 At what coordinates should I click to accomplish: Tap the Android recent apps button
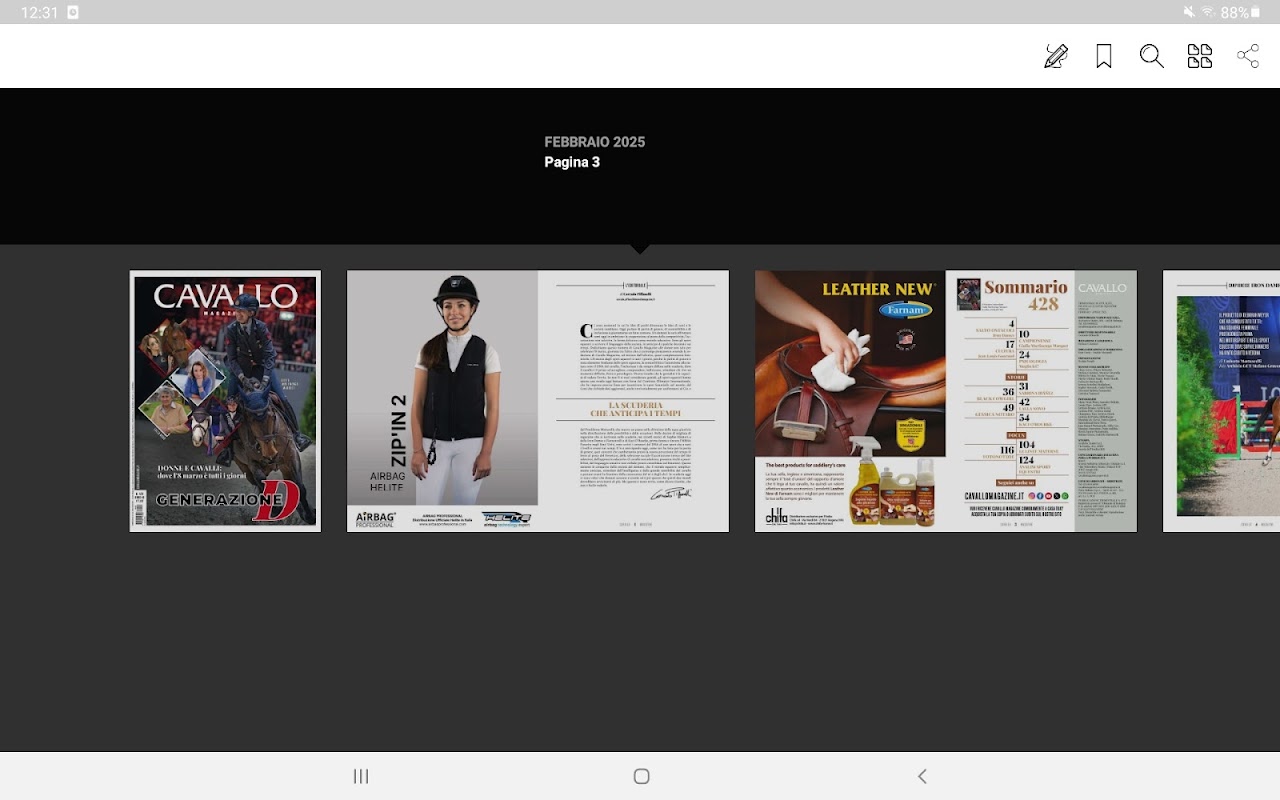(361, 776)
